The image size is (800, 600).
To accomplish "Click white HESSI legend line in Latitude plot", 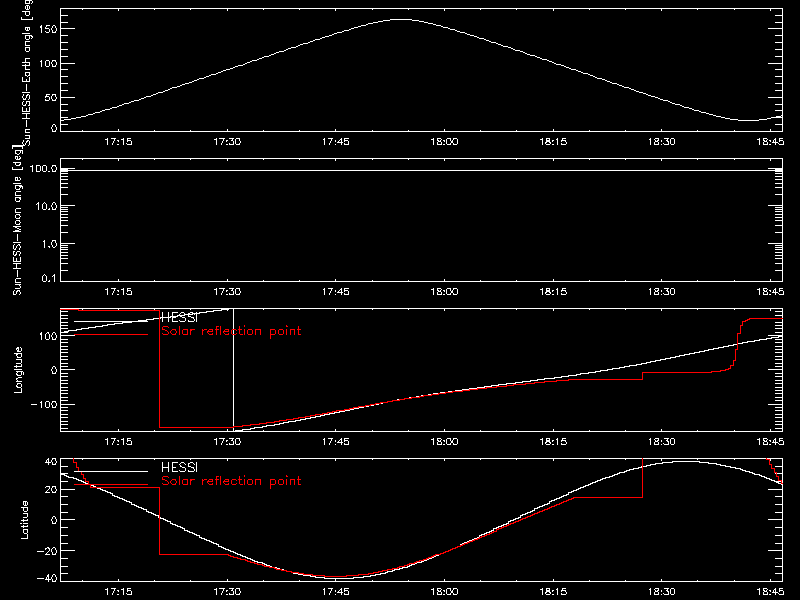I will pyautogui.click(x=111, y=471).
